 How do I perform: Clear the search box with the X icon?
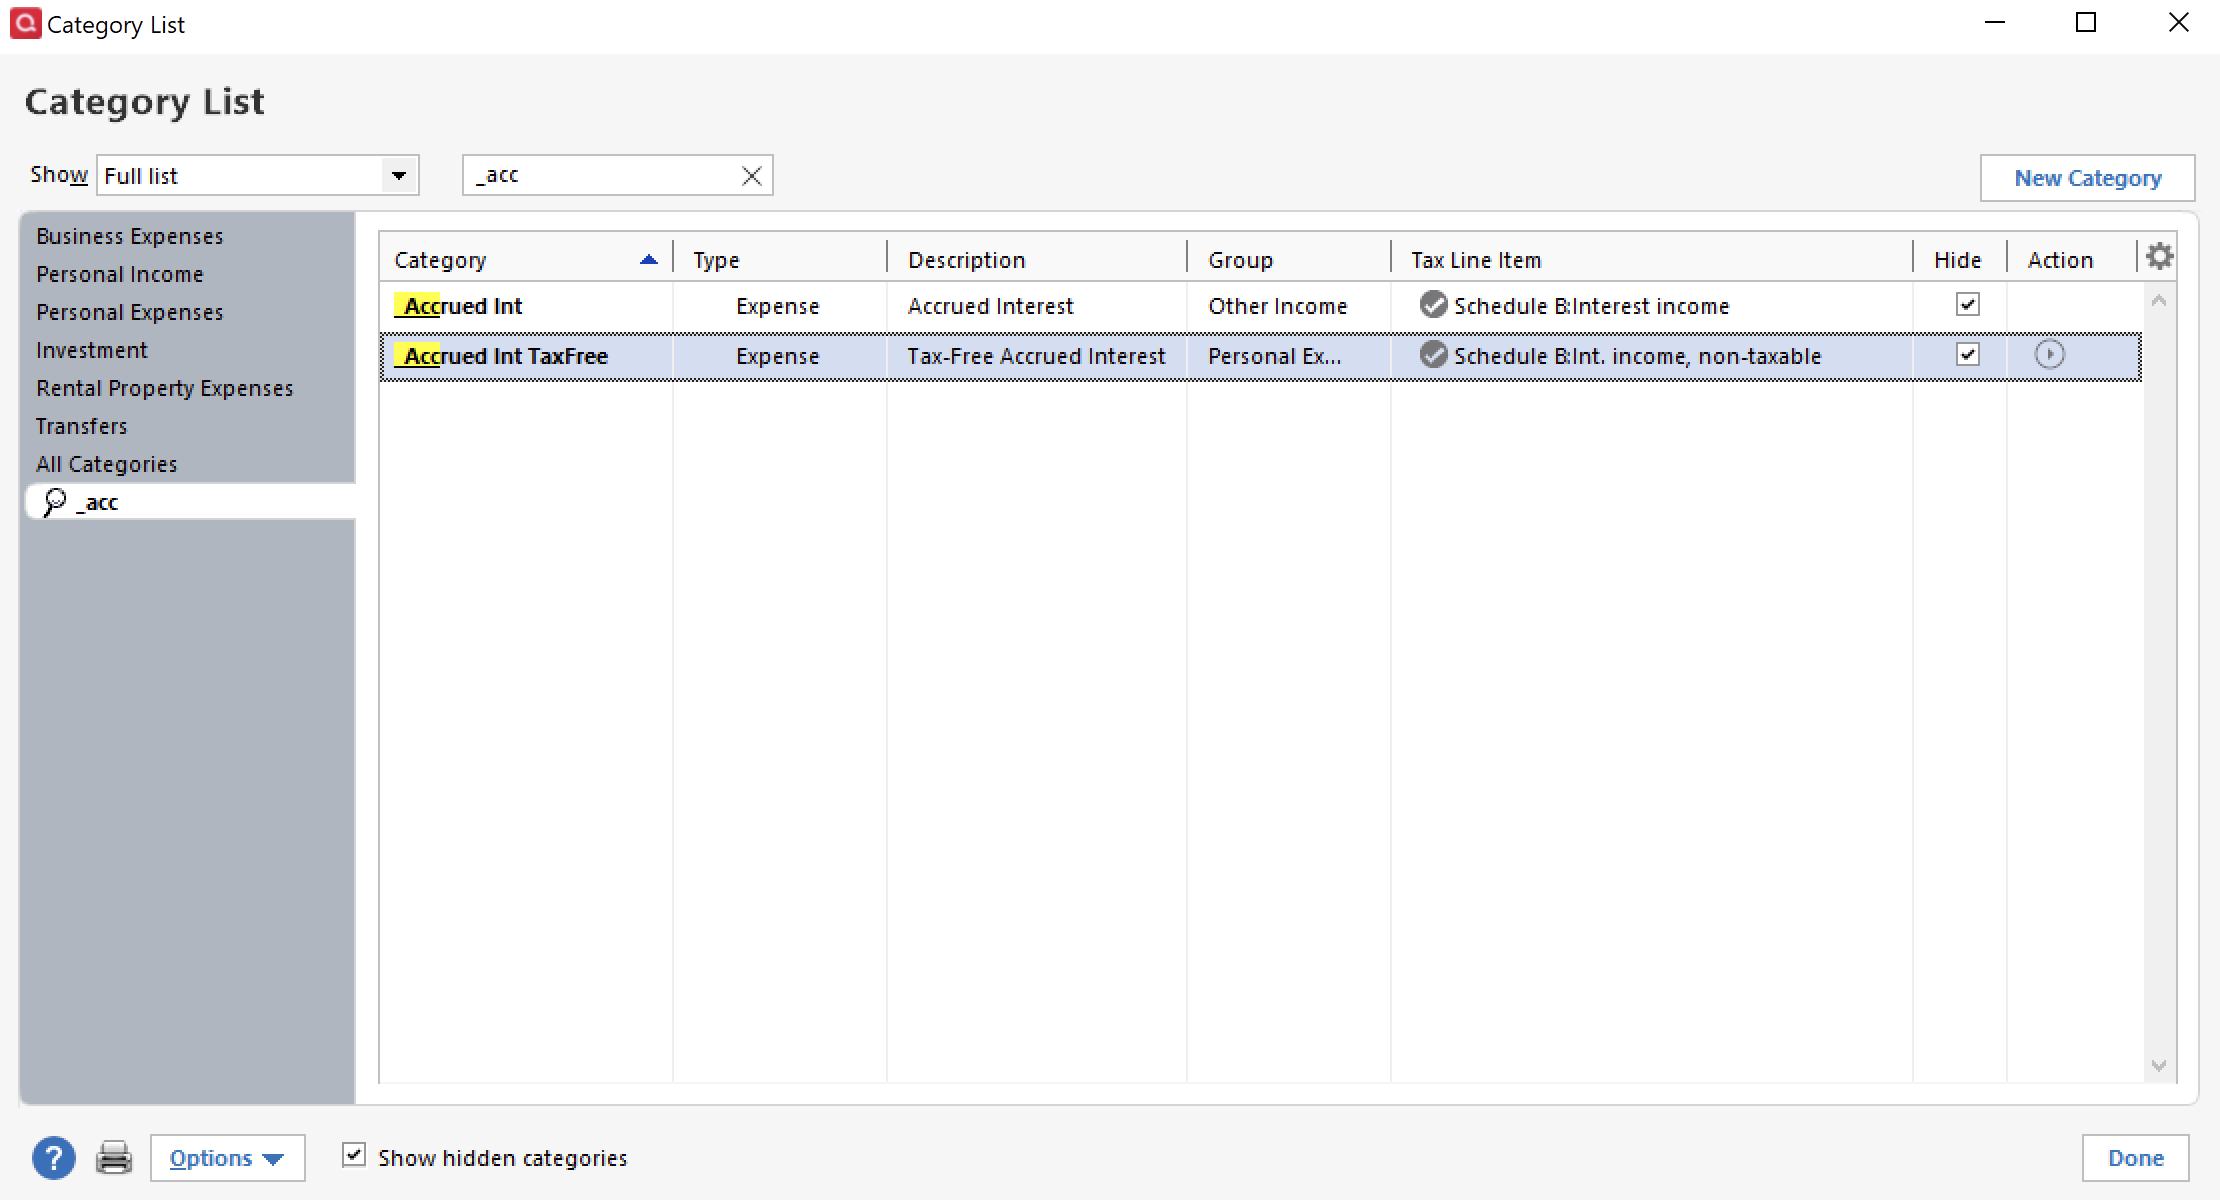click(x=752, y=174)
